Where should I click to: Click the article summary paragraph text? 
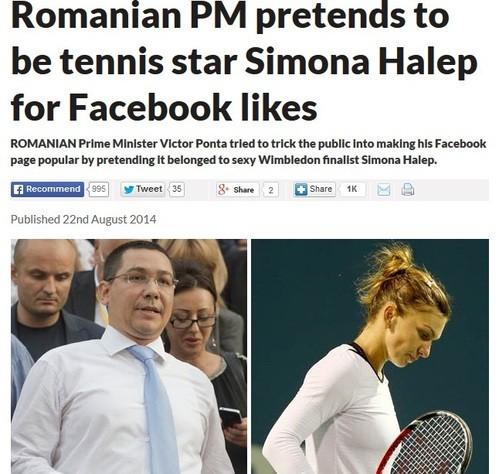tap(248, 152)
